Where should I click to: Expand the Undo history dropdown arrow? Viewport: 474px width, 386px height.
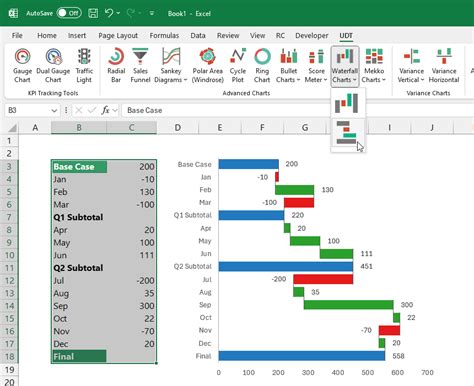[x=118, y=13]
